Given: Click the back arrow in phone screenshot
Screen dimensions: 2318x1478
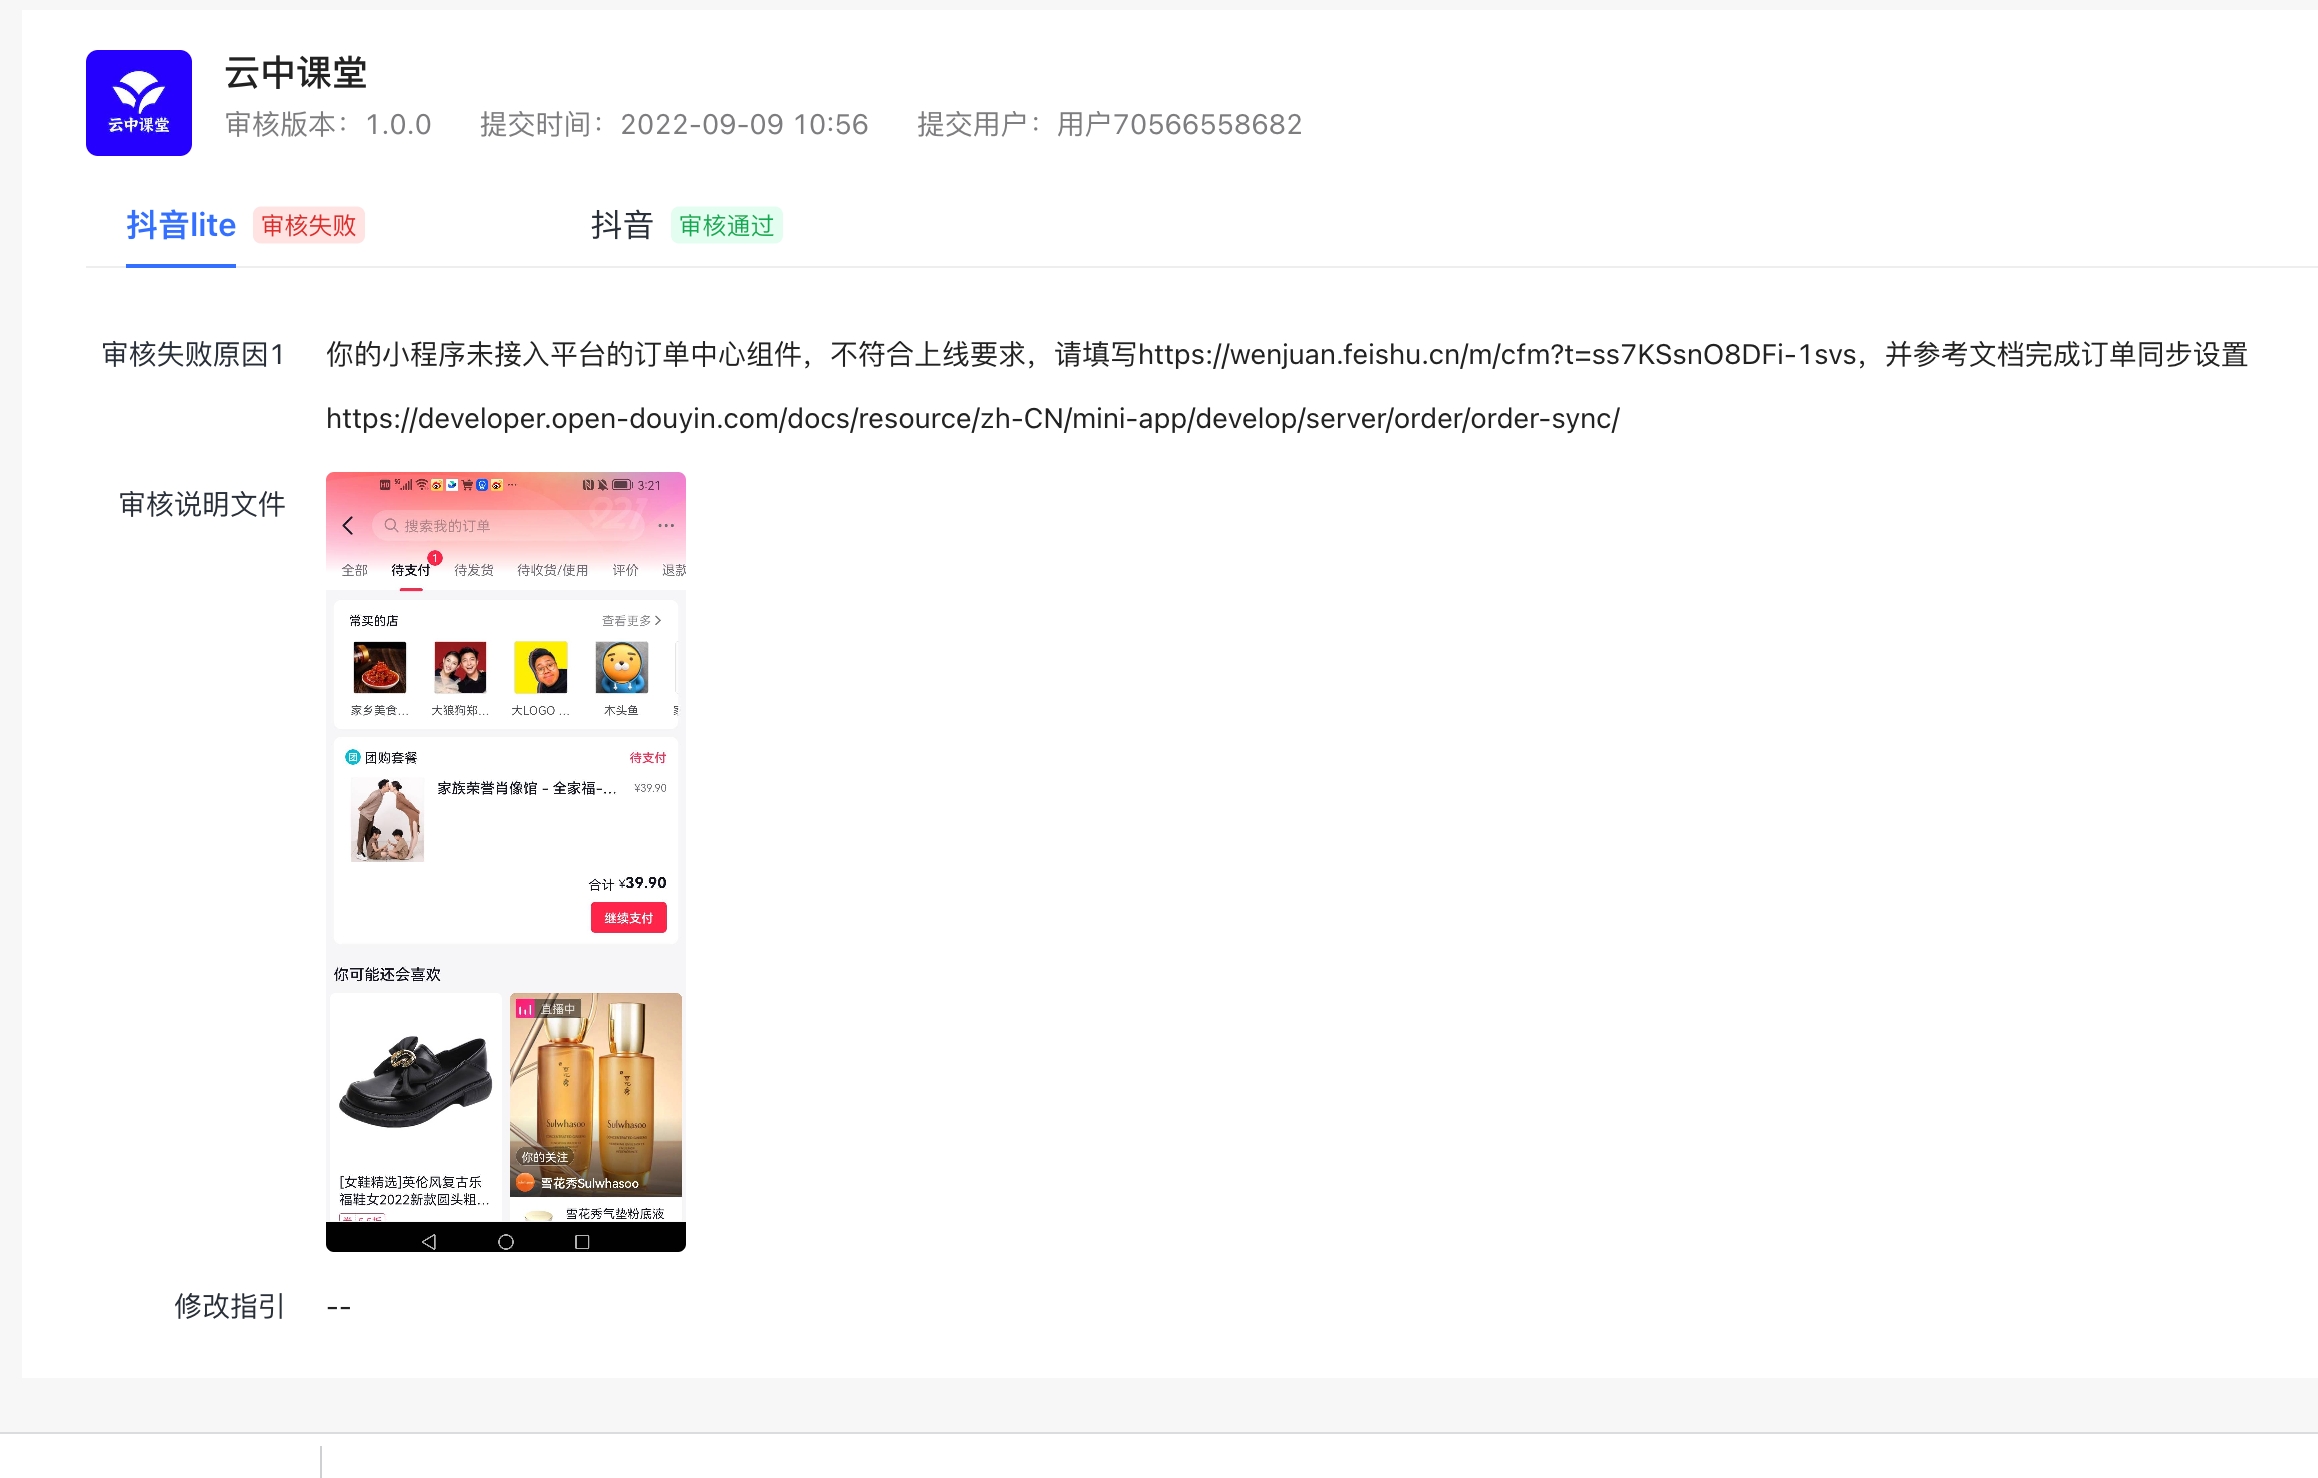Looking at the screenshot, I should [348, 525].
